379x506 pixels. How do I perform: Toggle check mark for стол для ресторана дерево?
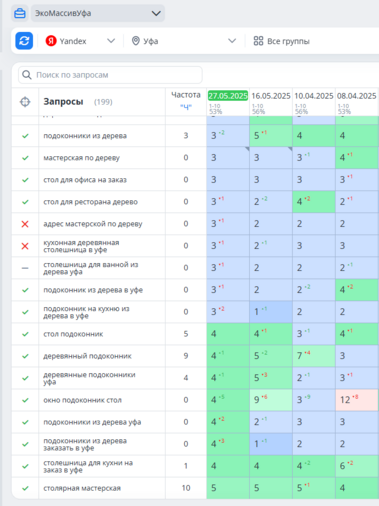[x=25, y=202]
